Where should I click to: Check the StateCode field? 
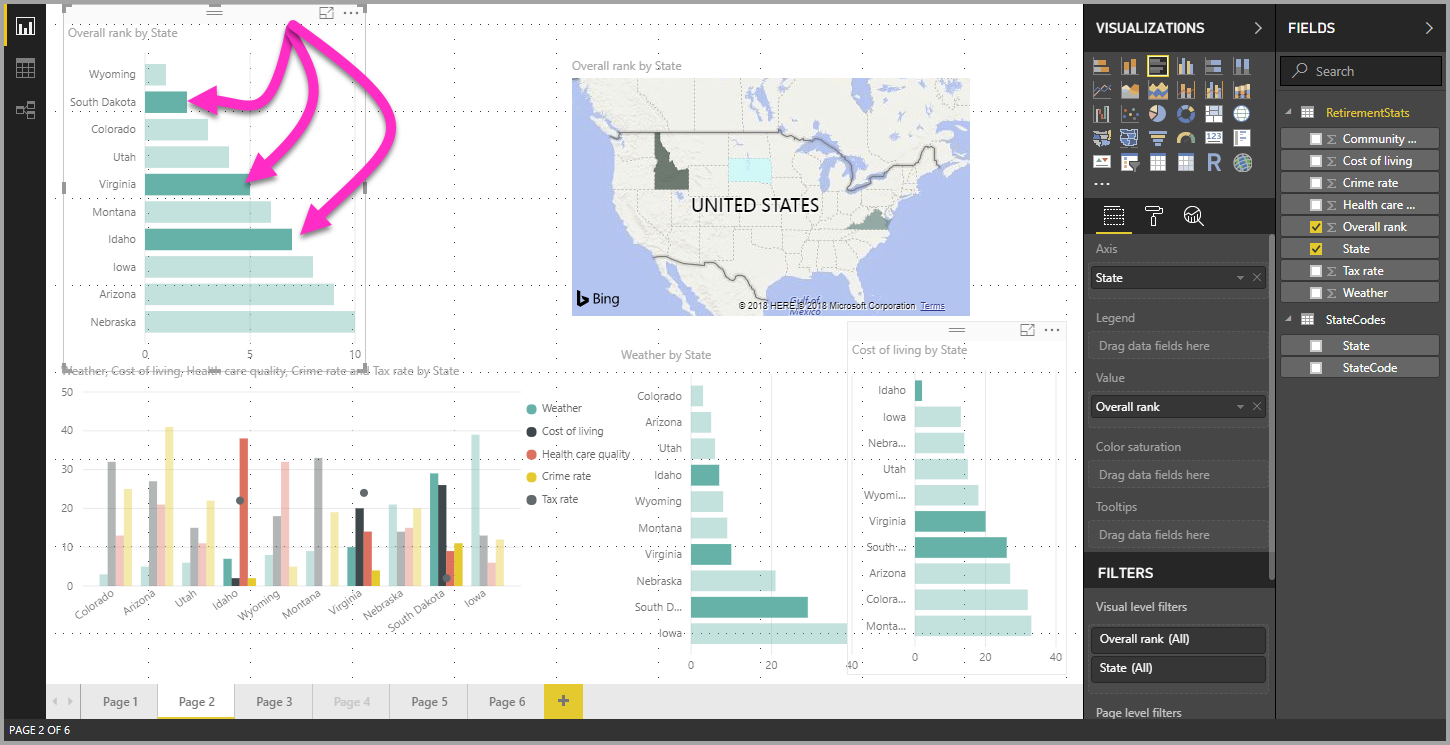pyautogui.click(x=1316, y=368)
